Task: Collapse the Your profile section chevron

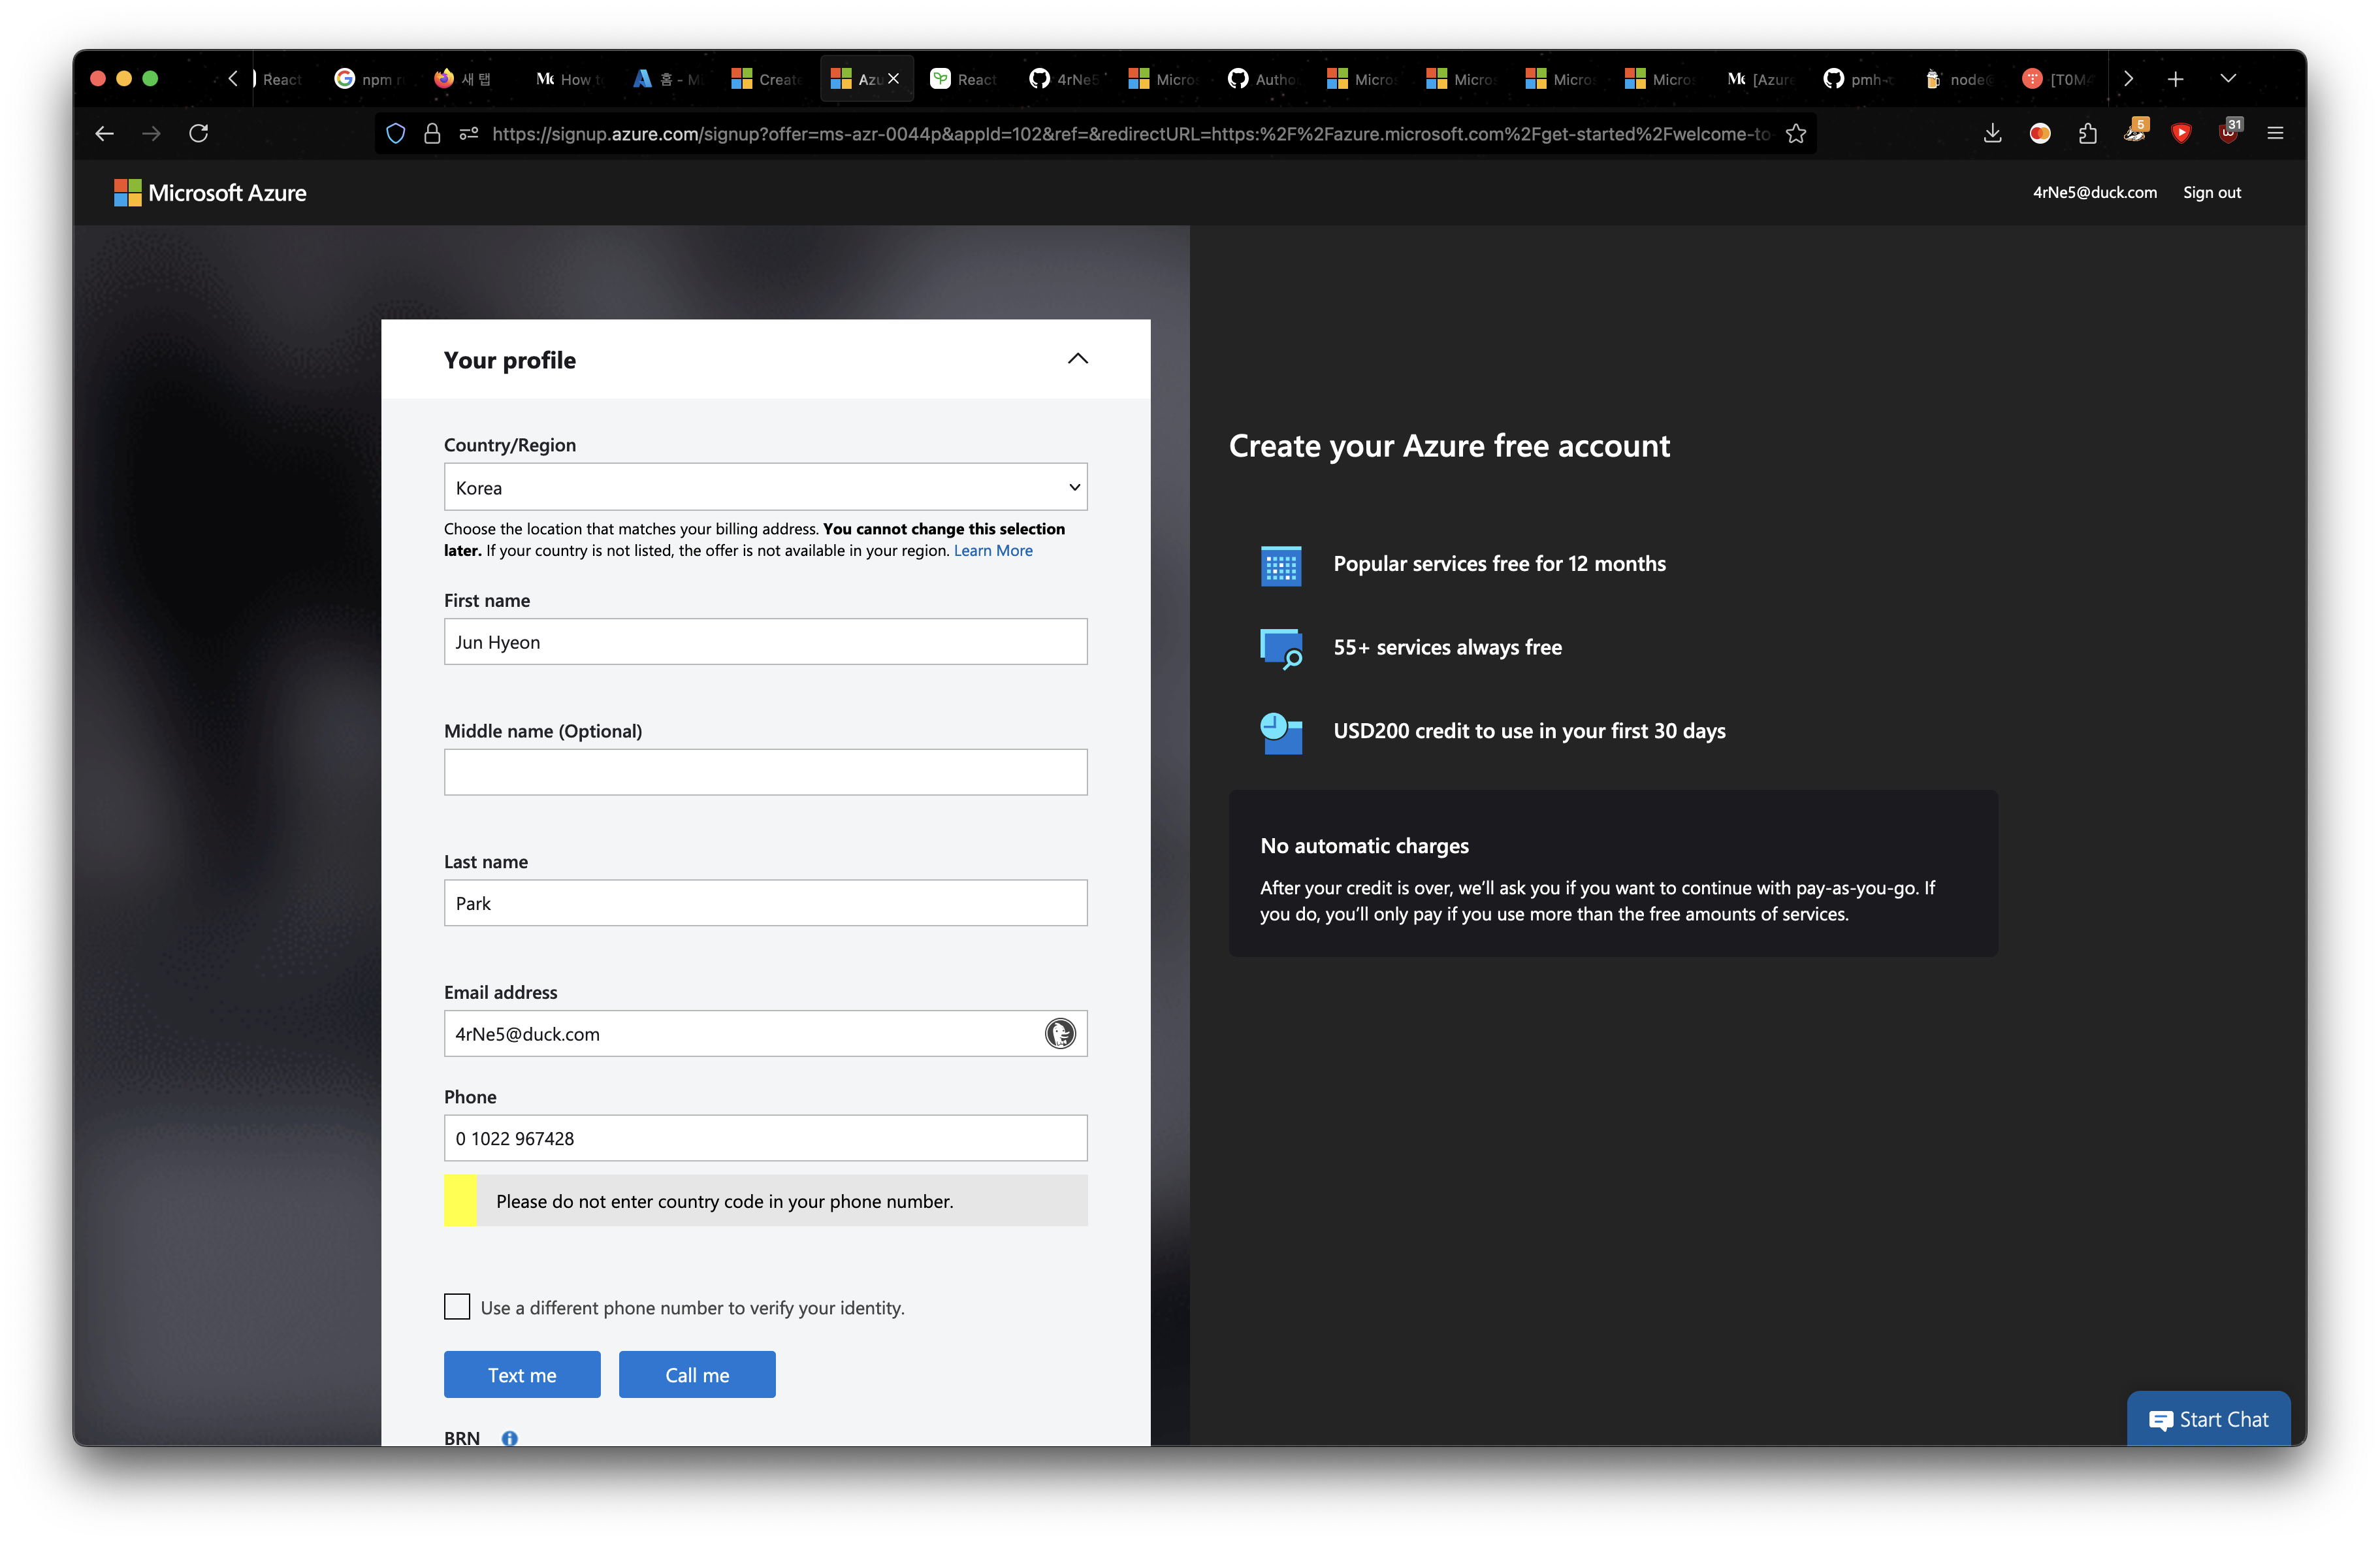Action: point(1077,359)
